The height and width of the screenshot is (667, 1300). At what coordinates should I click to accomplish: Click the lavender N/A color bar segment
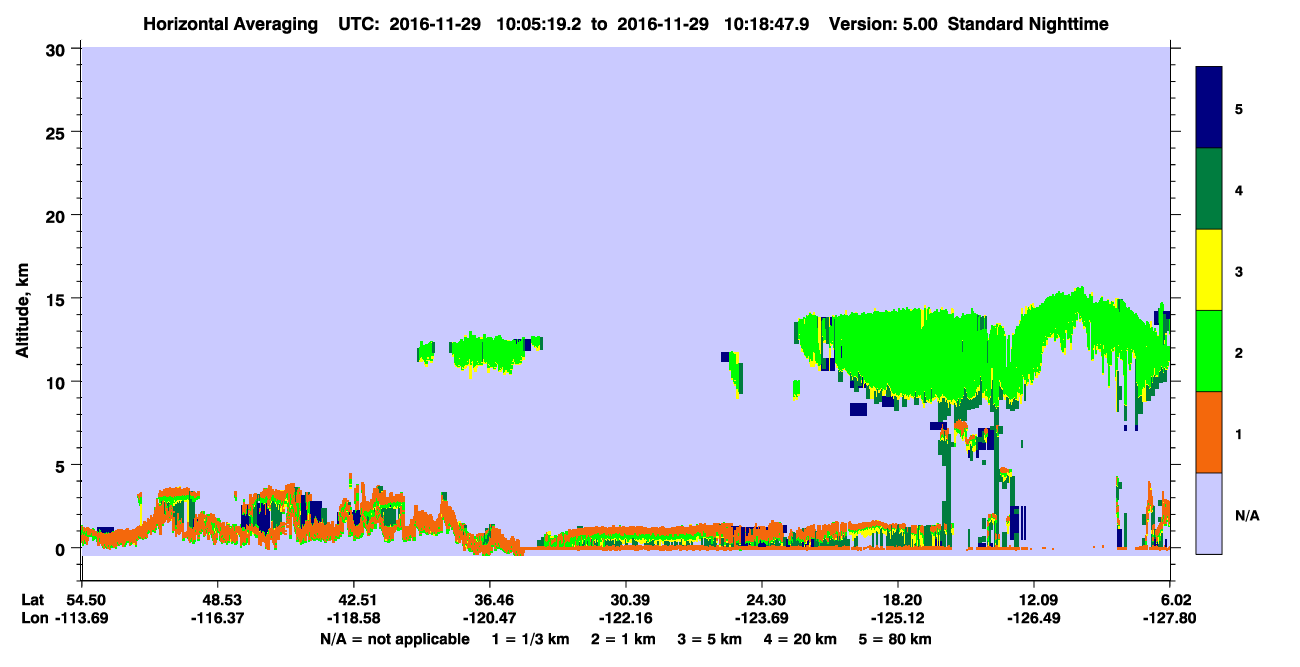[1209, 513]
